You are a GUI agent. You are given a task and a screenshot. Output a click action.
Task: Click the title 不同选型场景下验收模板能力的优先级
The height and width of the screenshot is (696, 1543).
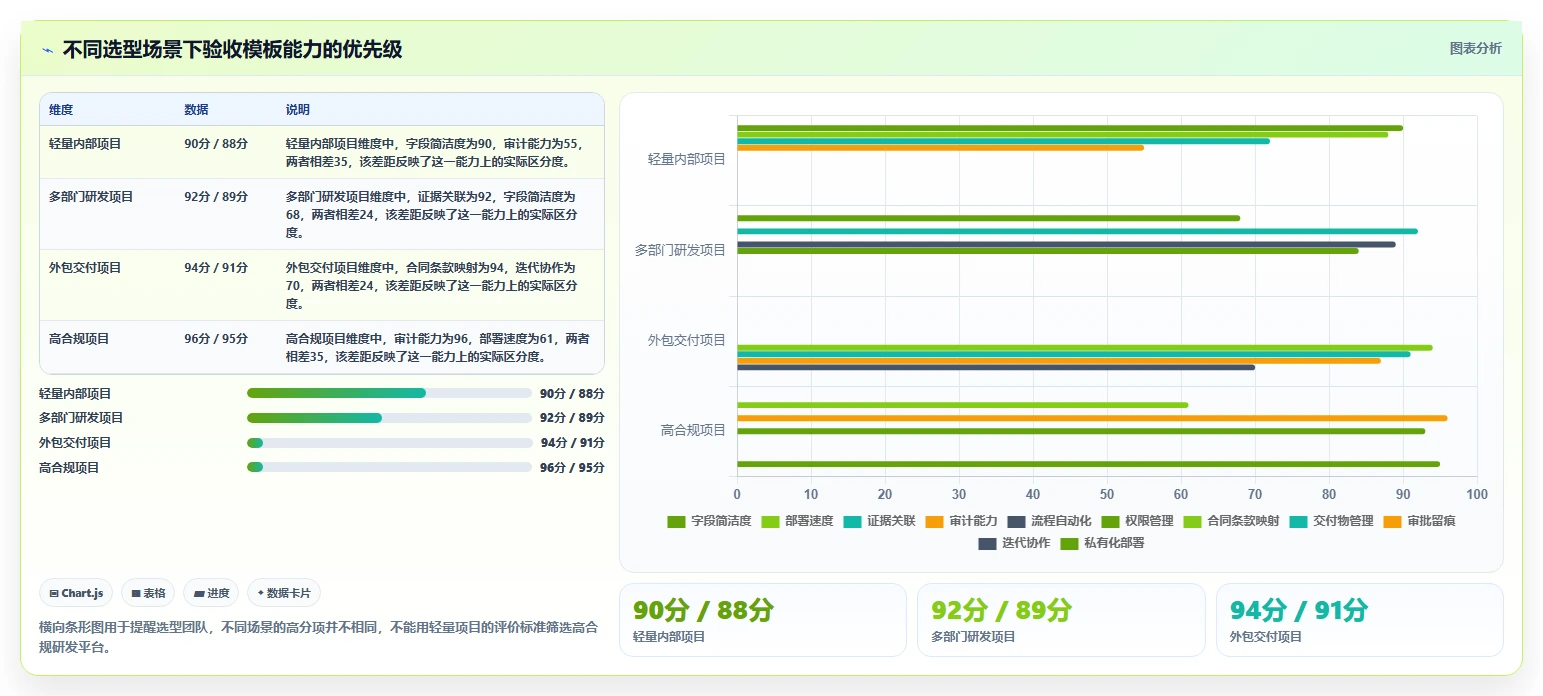tap(232, 49)
